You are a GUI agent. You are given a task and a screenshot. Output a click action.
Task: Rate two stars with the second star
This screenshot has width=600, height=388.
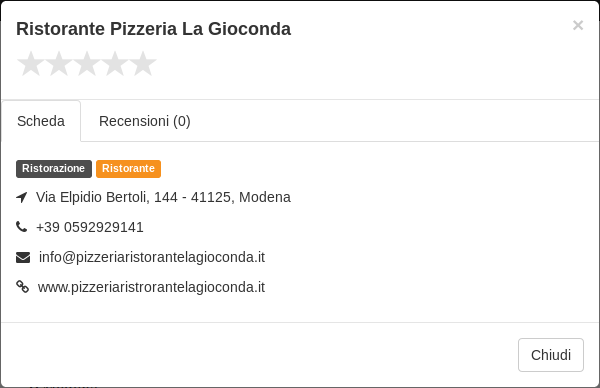point(59,64)
